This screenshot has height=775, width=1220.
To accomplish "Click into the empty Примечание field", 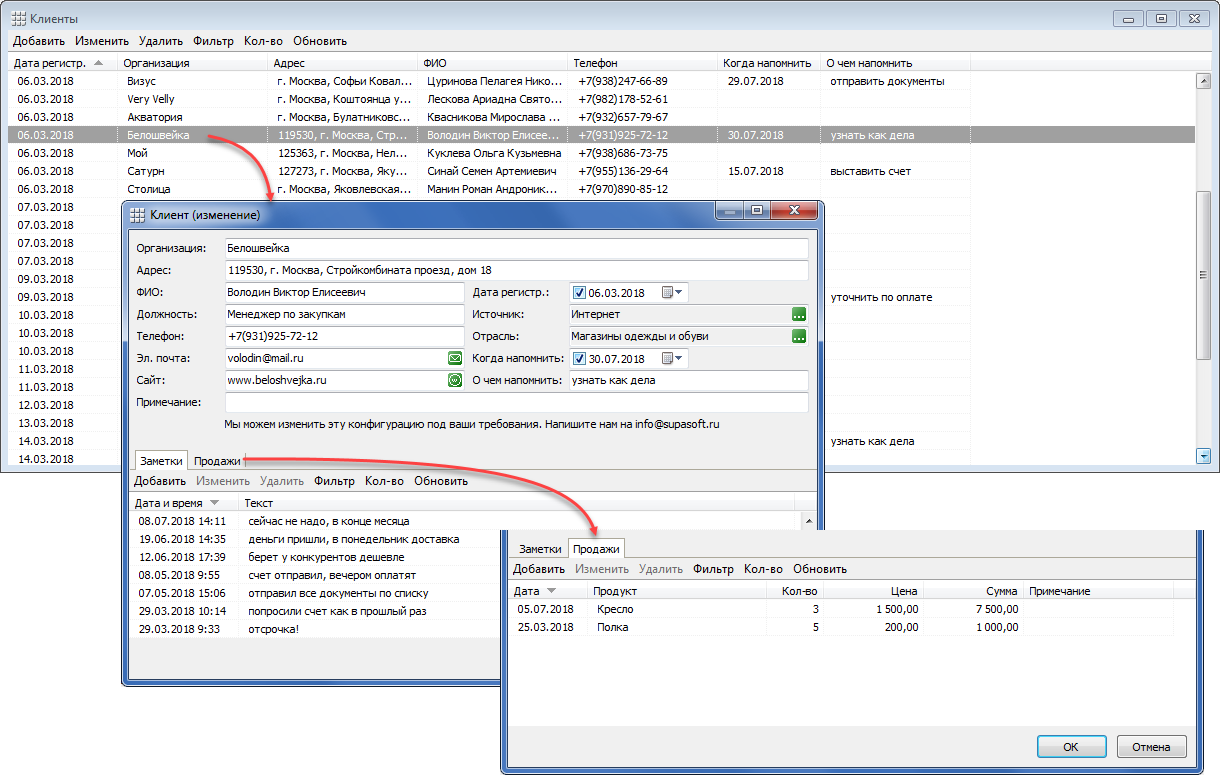I will (x=516, y=402).
